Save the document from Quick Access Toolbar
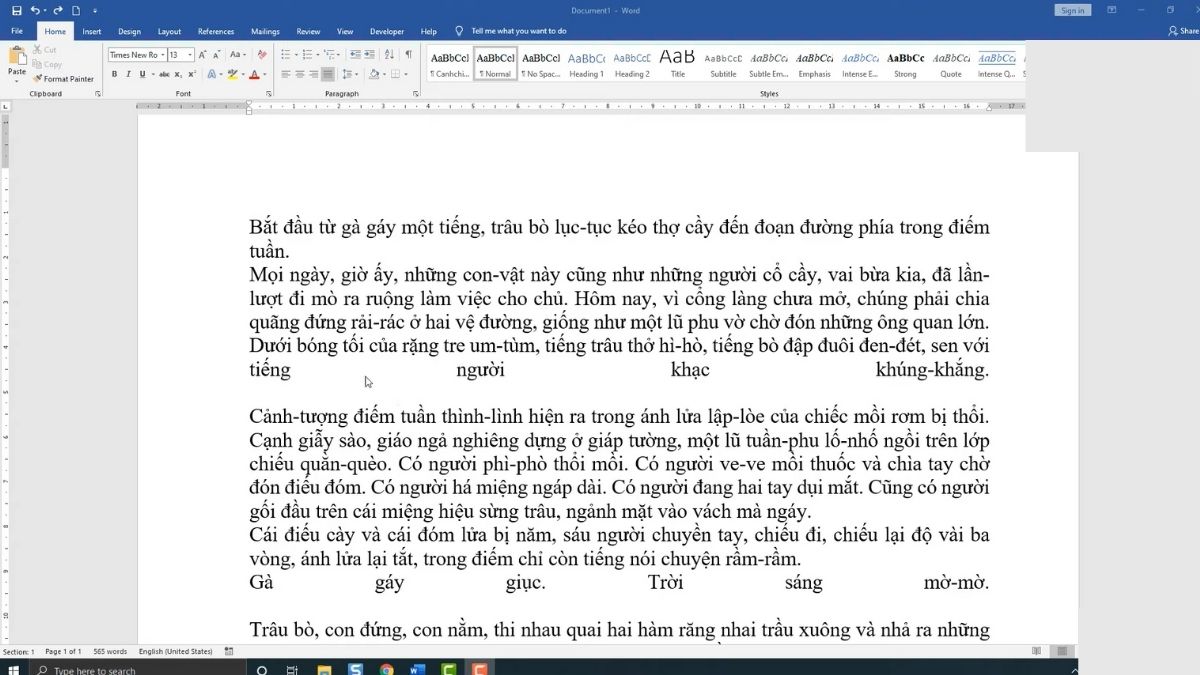The image size is (1200, 675). [16, 10]
